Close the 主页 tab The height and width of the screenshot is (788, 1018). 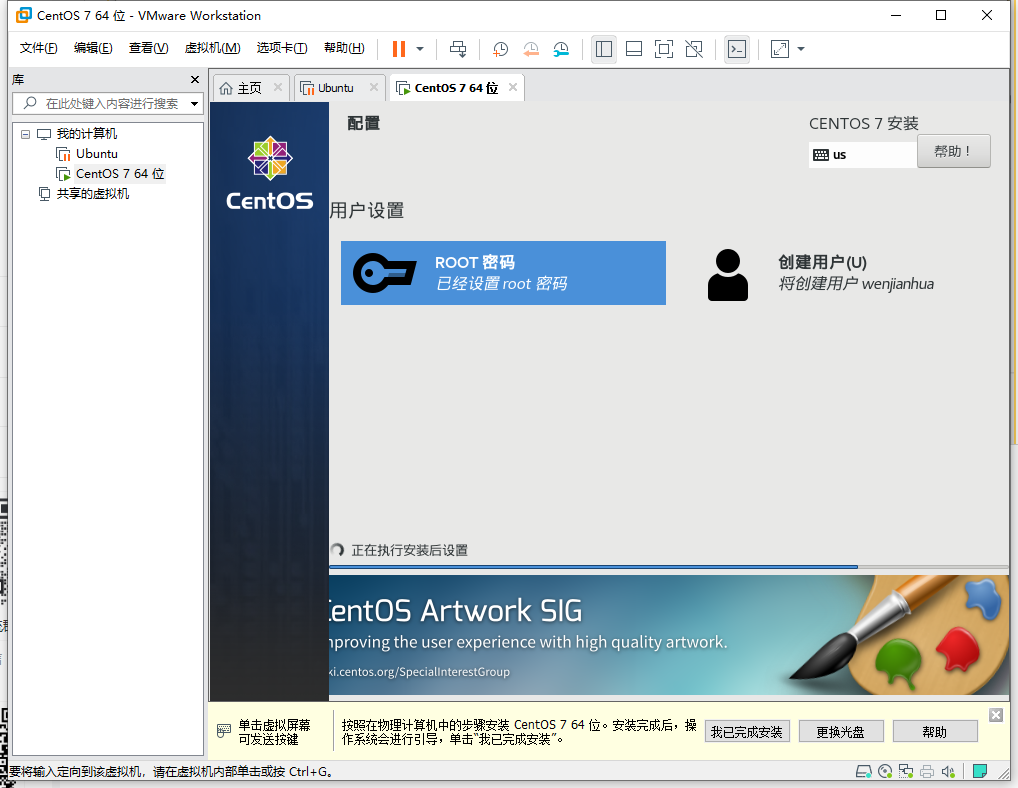[278, 87]
